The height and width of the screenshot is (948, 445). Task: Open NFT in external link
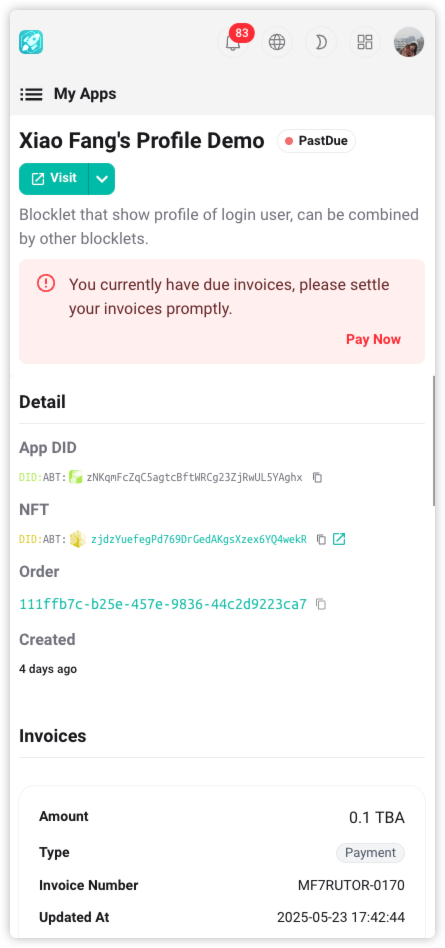[x=339, y=539]
